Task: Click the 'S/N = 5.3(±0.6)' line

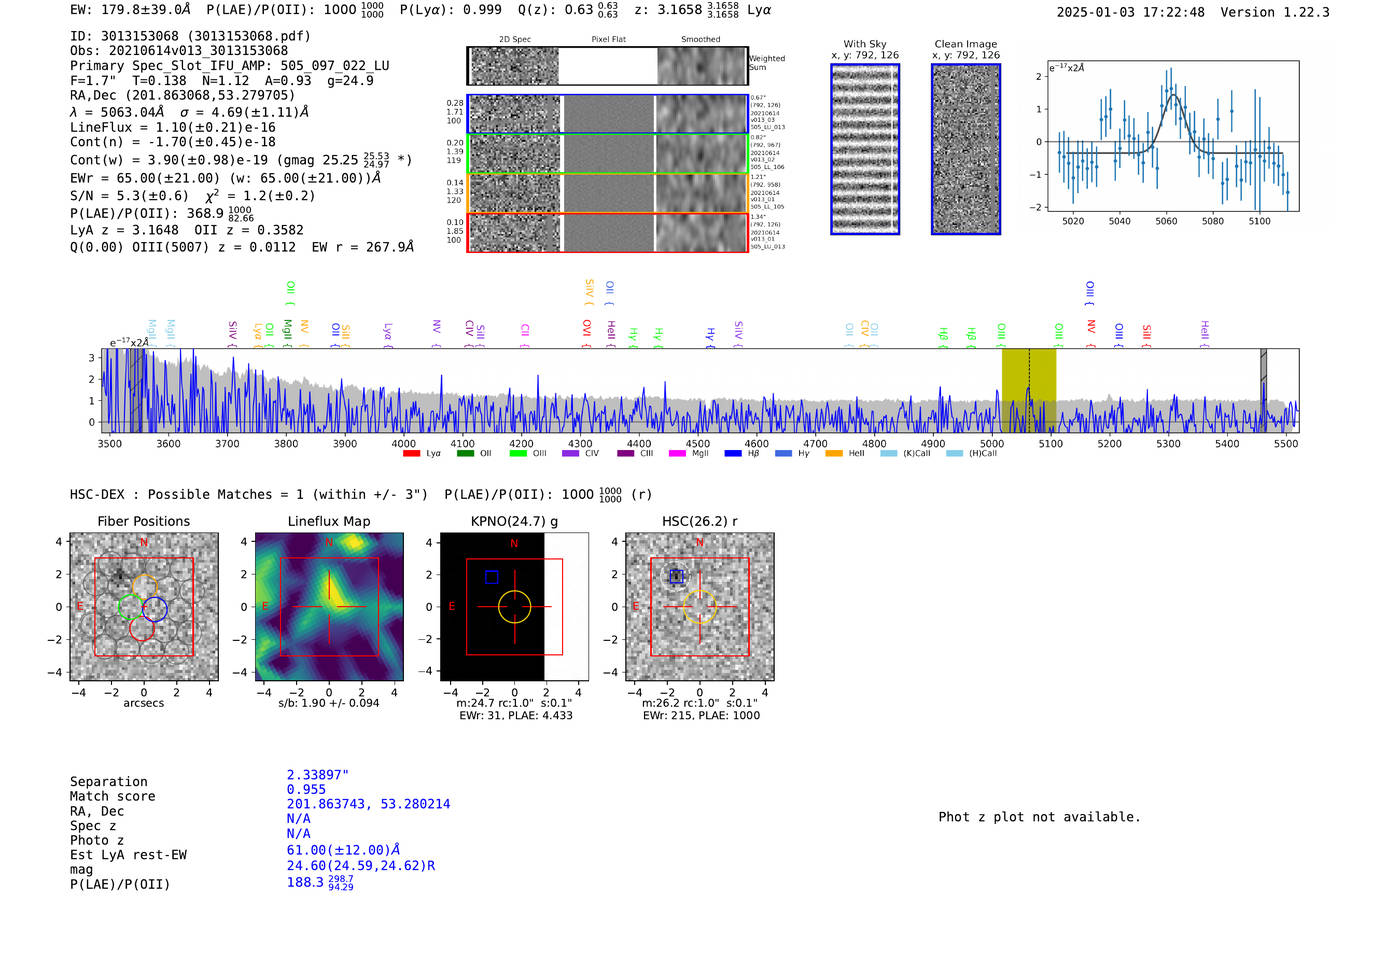Action: [x=129, y=196]
